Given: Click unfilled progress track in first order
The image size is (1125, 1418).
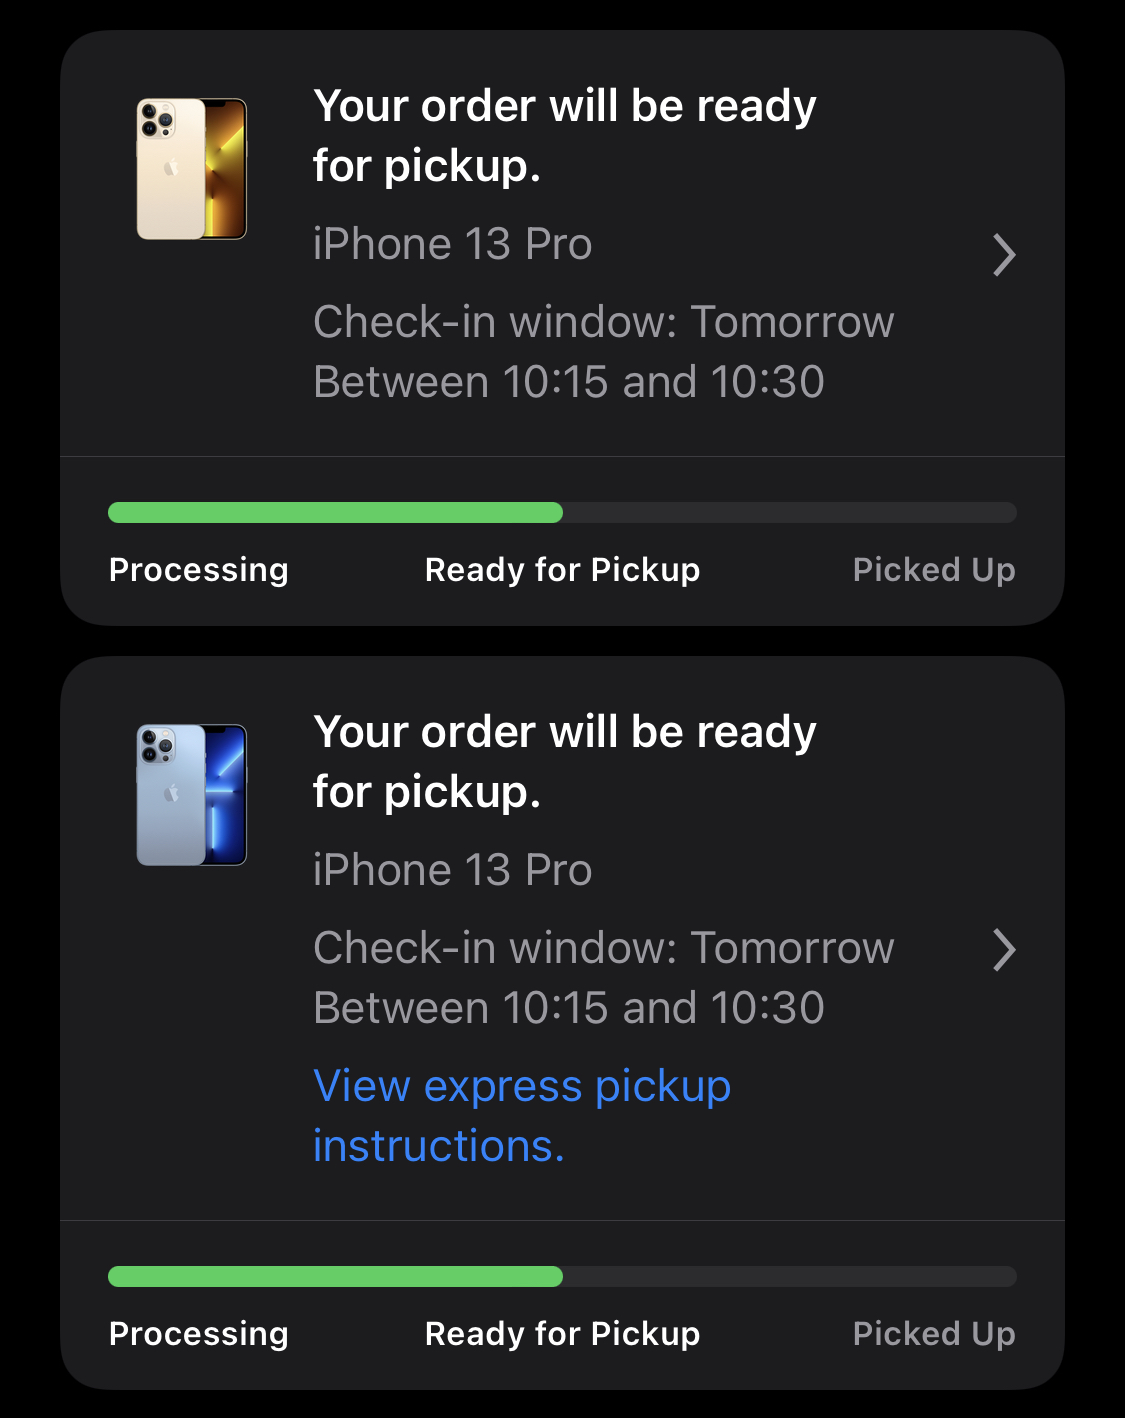Looking at the screenshot, I should (790, 513).
